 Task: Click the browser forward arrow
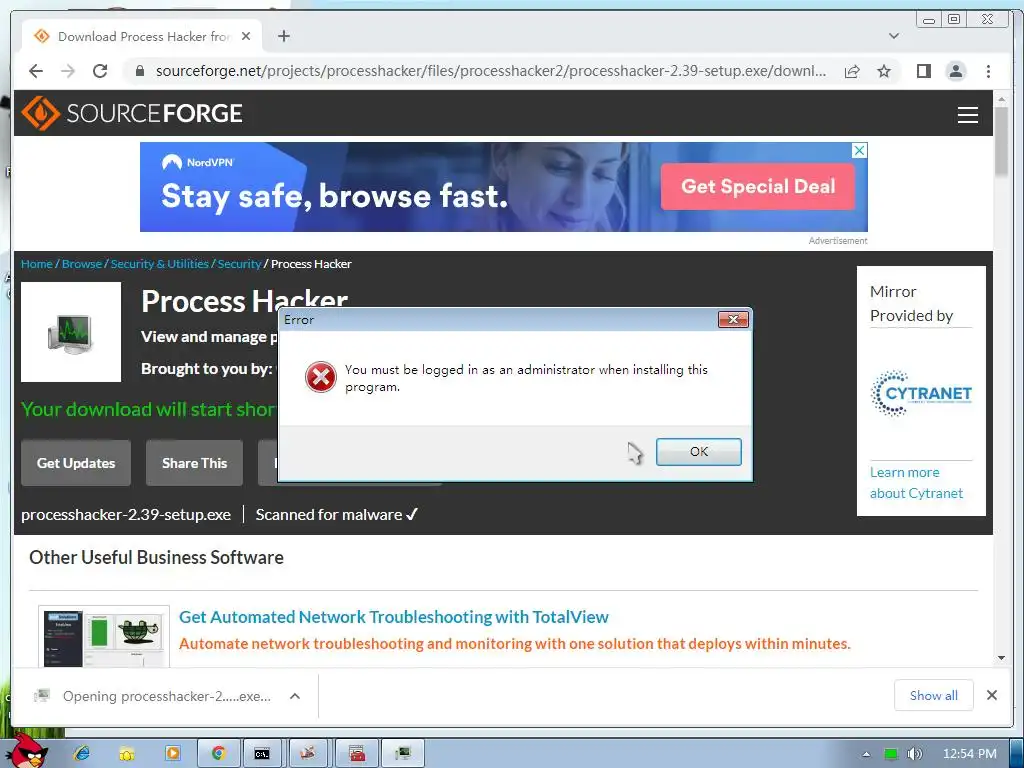pos(68,71)
